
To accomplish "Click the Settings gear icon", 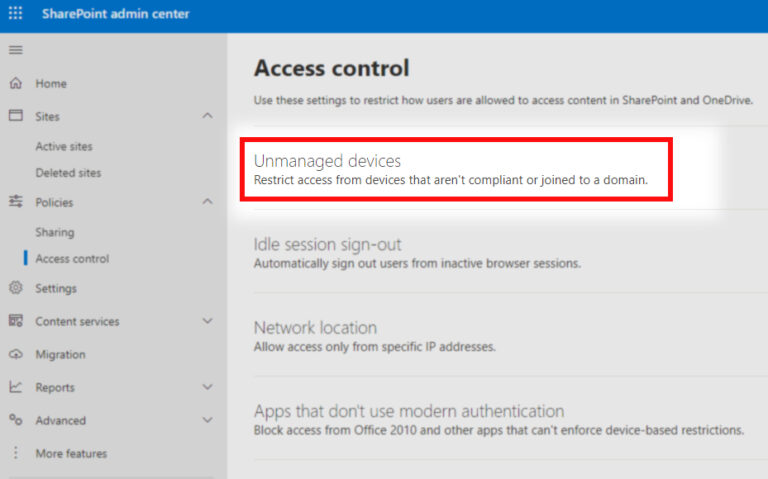I will [x=15, y=288].
